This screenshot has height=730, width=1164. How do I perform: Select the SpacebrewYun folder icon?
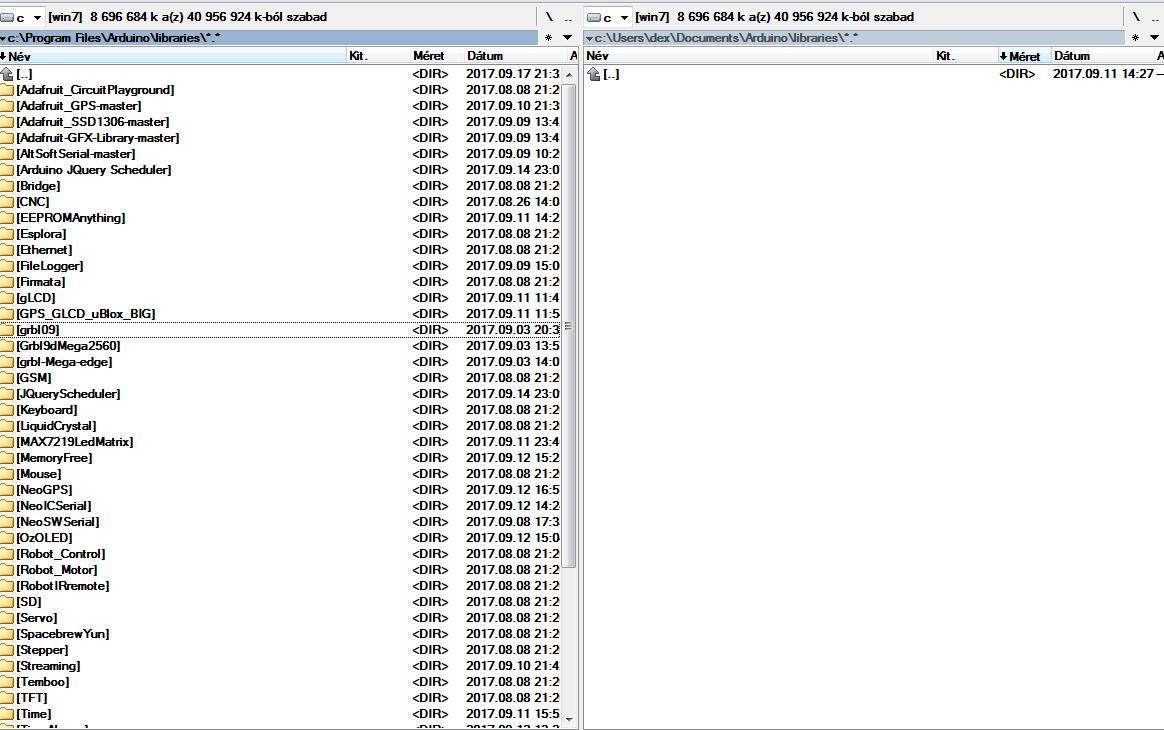tap(7, 633)
